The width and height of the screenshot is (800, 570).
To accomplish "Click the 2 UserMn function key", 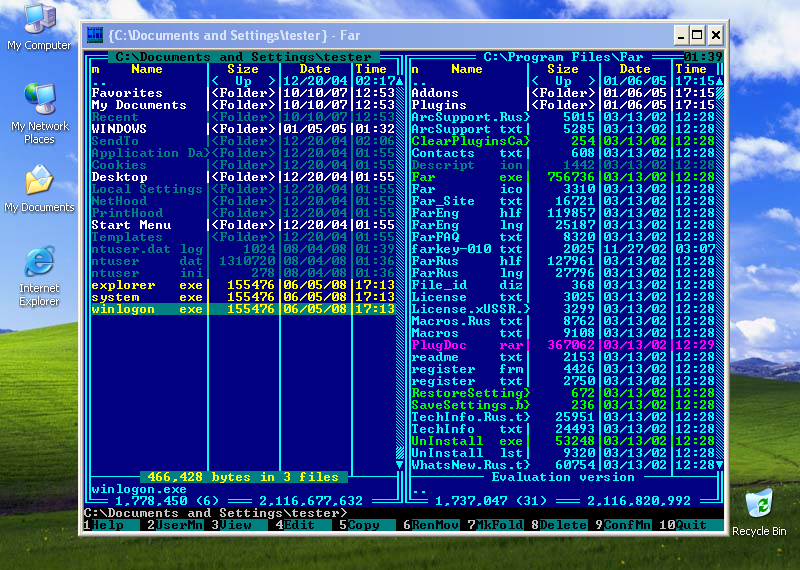I will [x=175, y=525].
